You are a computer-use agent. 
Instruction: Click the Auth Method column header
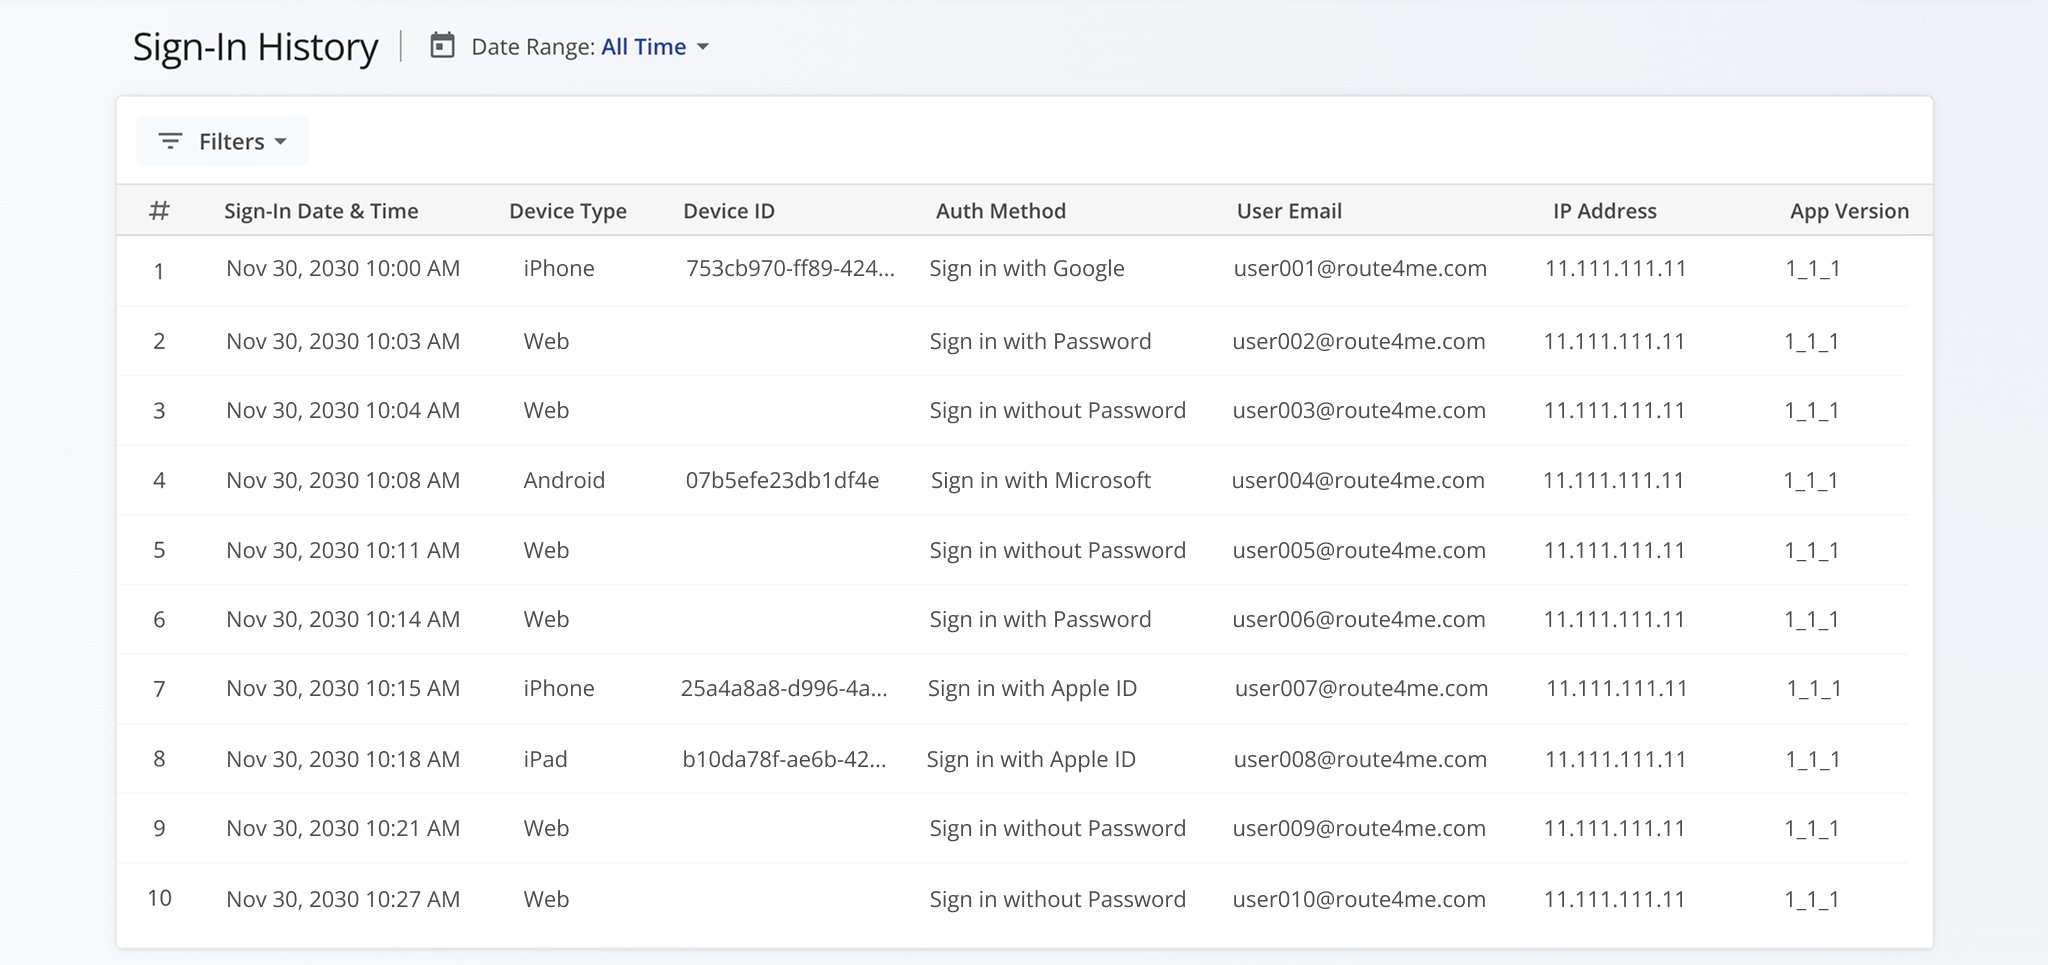click(x=1000, y=210)
